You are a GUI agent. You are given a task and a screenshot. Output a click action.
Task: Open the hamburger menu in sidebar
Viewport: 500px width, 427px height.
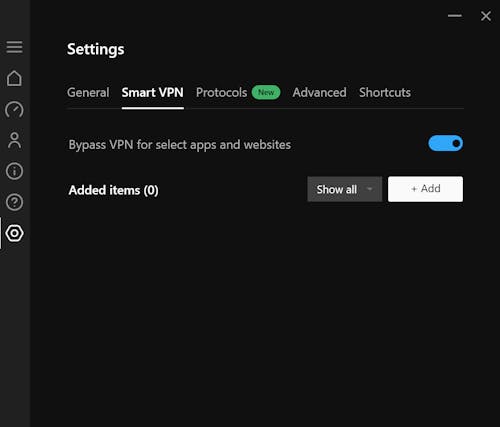click(14, 47)
